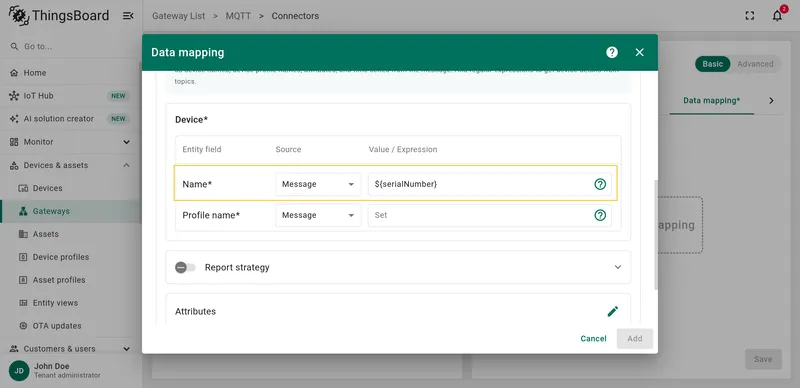Click the Attributes section label
The width and height of the screenshot is (800, 388).
[x=195, y=311]
